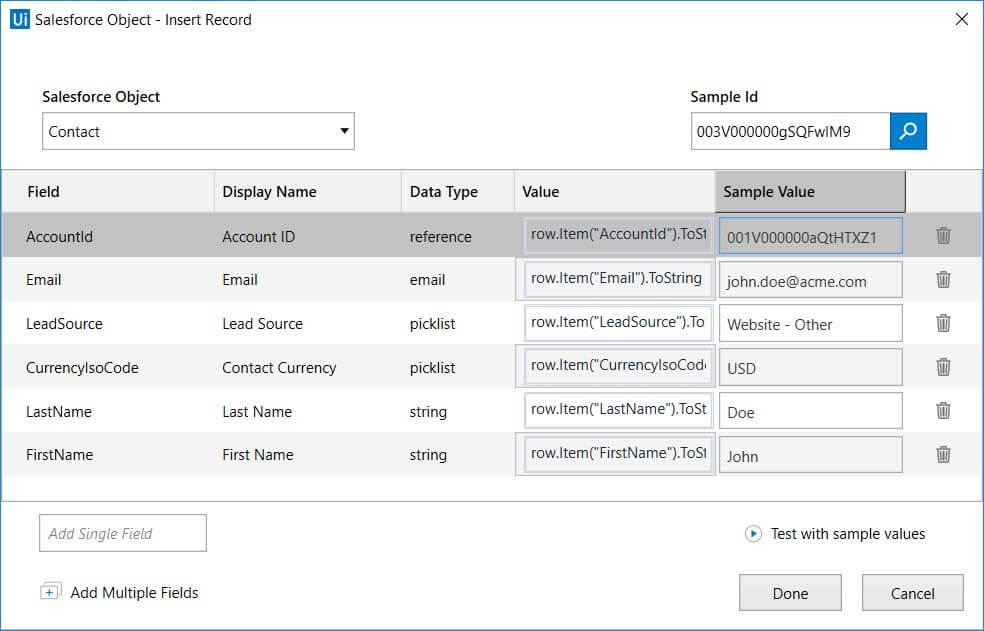This screenshot has width=984, height=631.
Task: Click the CurrencyIsoCode picklist data type cell
Action: pyautogui.click(x=432, y=368)
